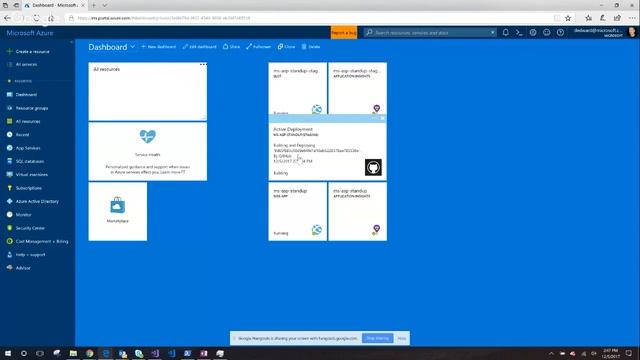Open portal settings gear icon
Viewport: 640px width, 360px height.
(533, 33)
